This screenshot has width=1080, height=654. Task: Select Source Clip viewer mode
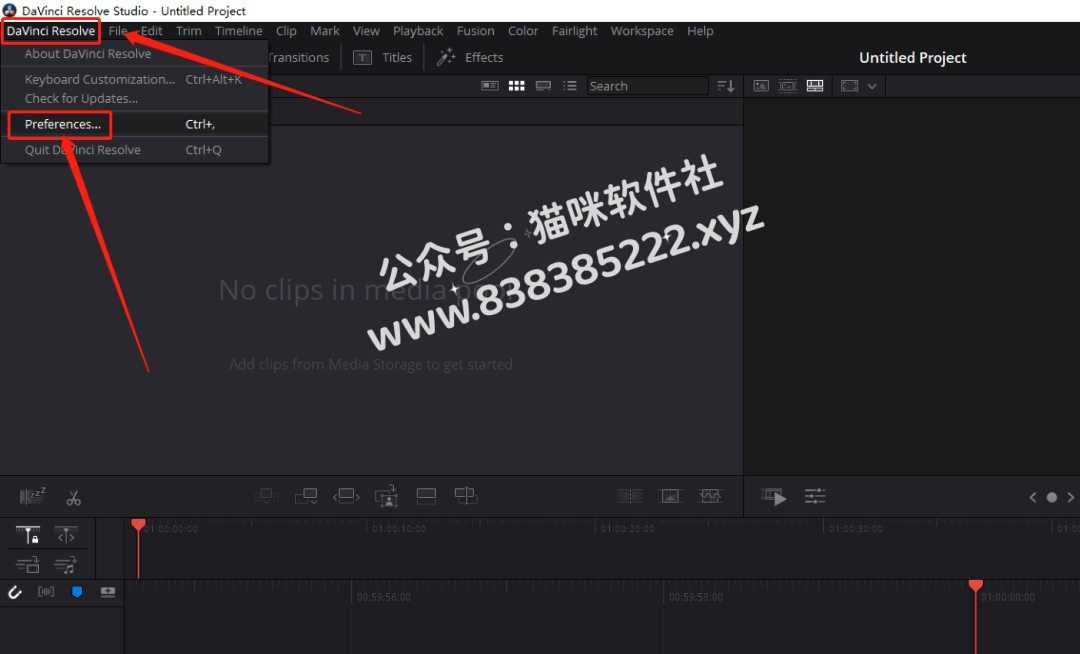(761, 86)
